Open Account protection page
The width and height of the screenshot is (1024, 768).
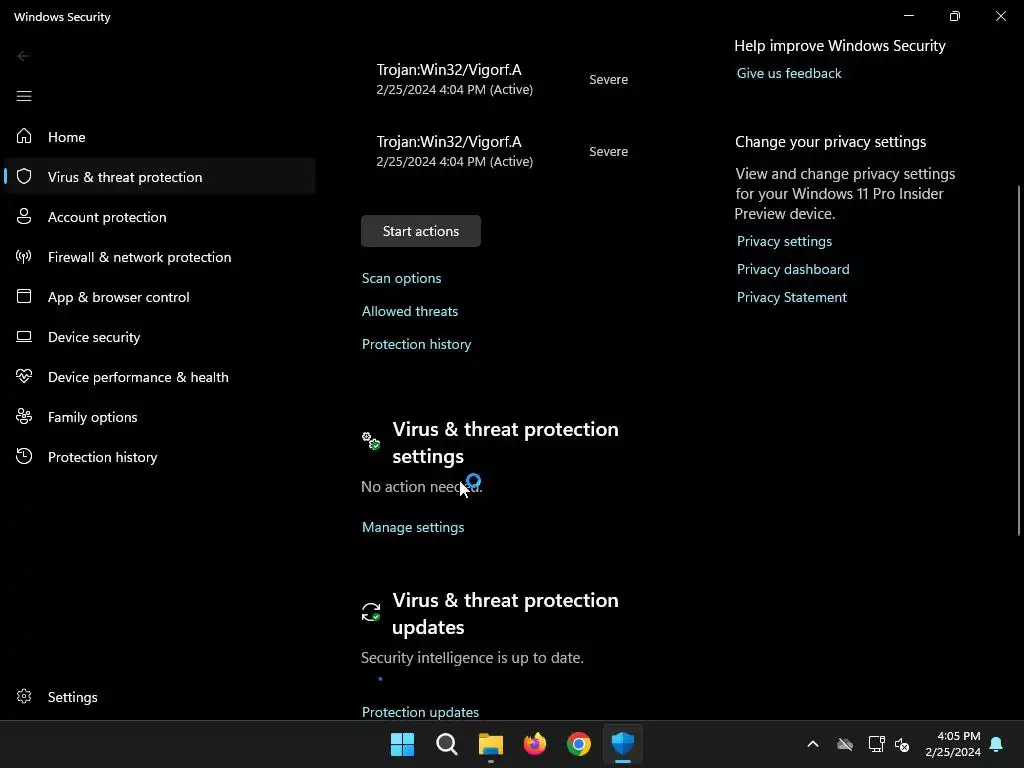point(160,217)
